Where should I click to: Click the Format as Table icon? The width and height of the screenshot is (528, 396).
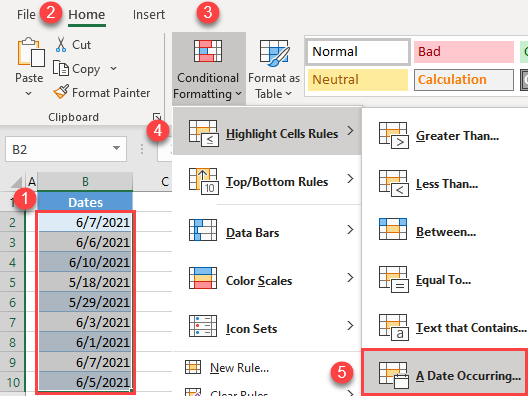(274, 53)
